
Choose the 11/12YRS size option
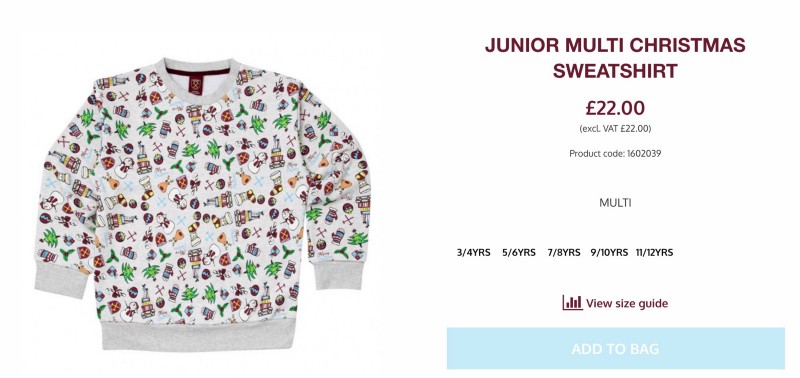tap(655, 253)
